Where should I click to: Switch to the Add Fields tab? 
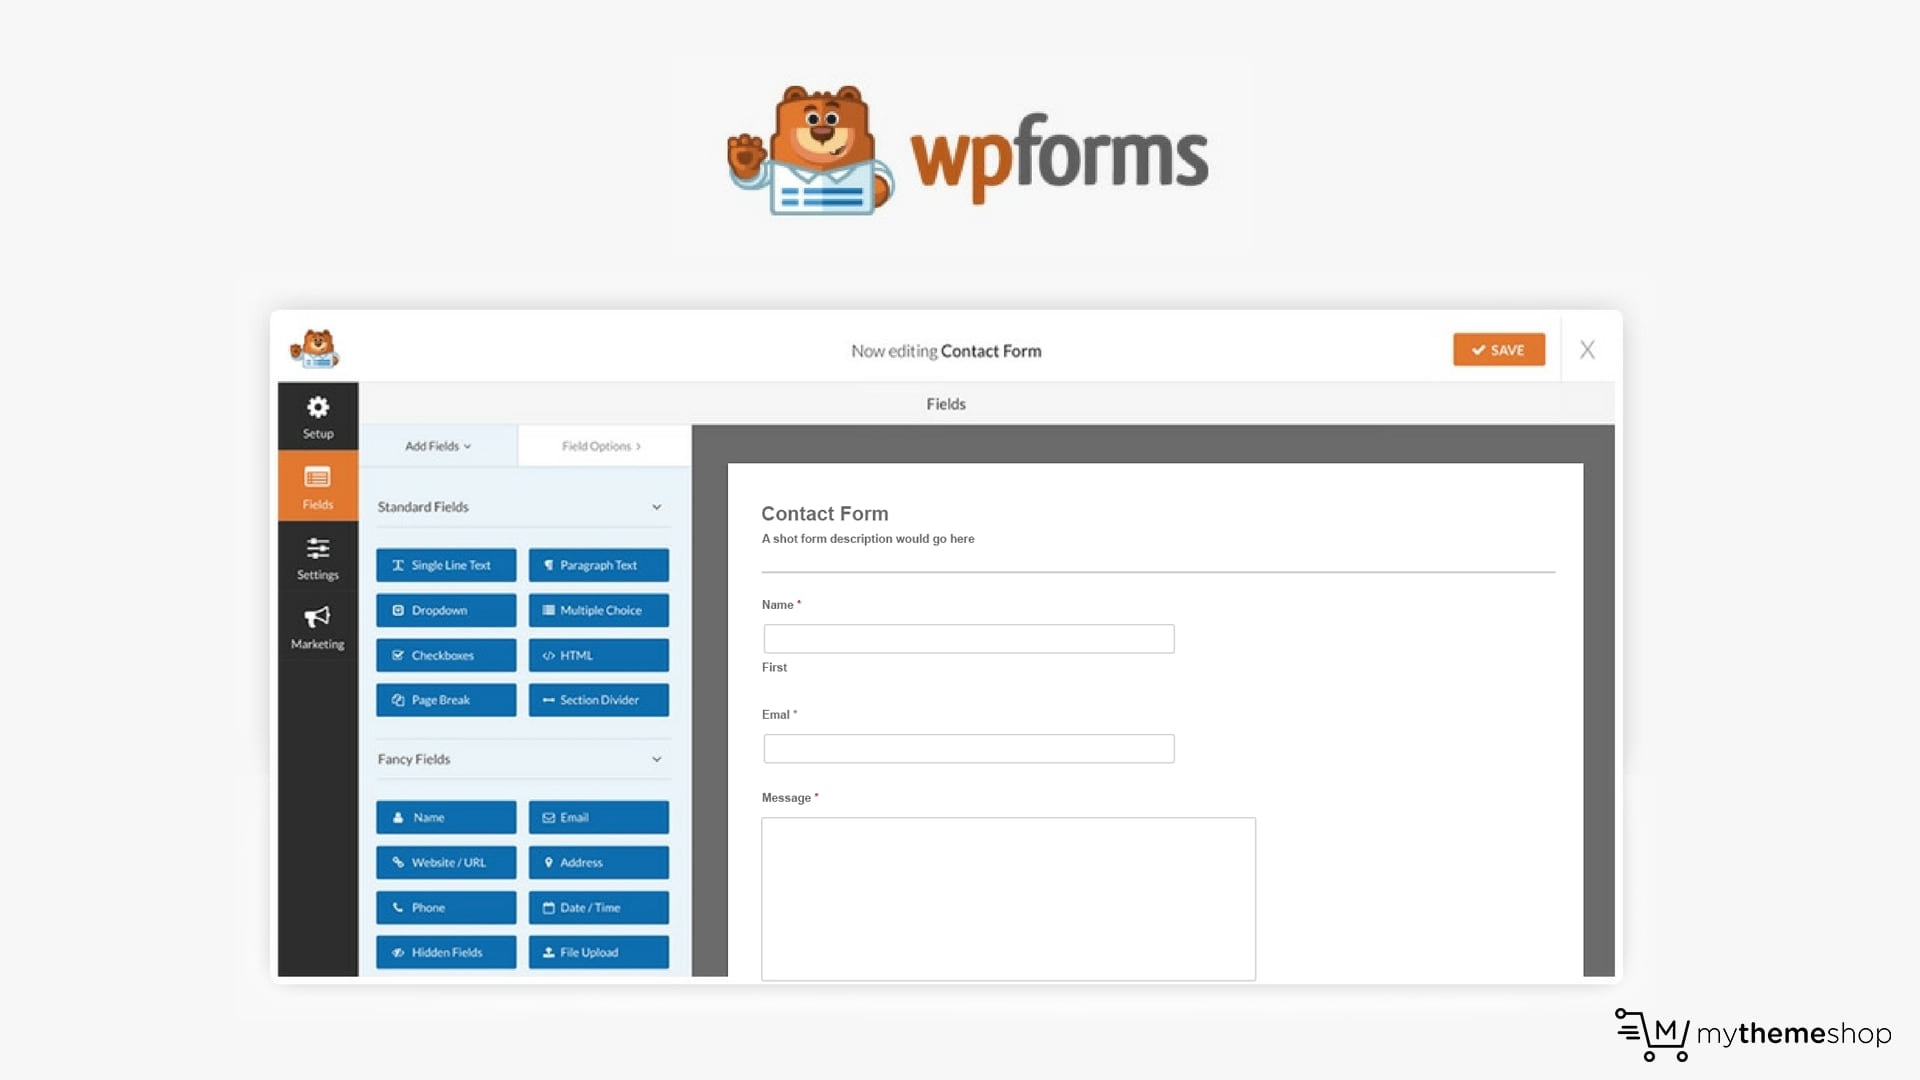[x=438, y=446]
